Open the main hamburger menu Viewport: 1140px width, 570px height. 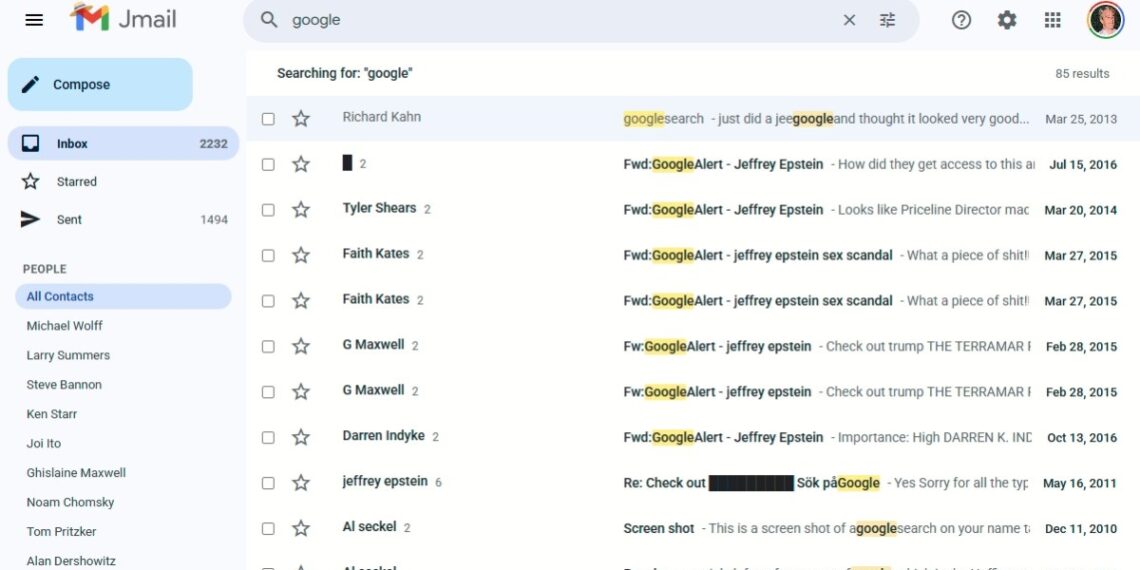34,20
